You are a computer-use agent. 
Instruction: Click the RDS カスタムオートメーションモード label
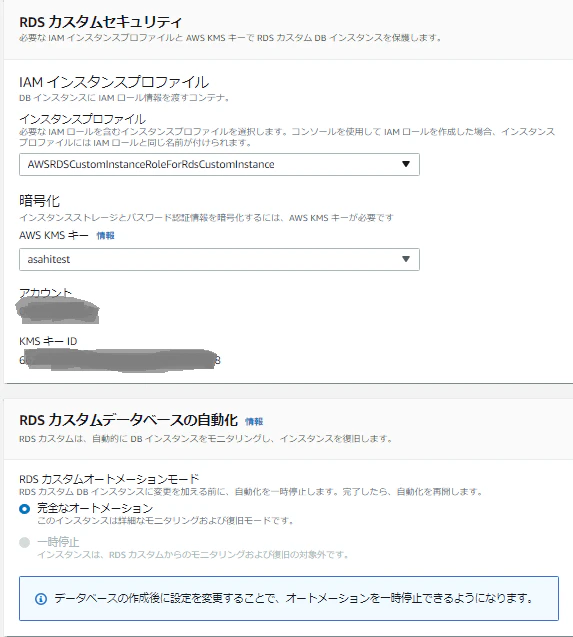(109, 479)
